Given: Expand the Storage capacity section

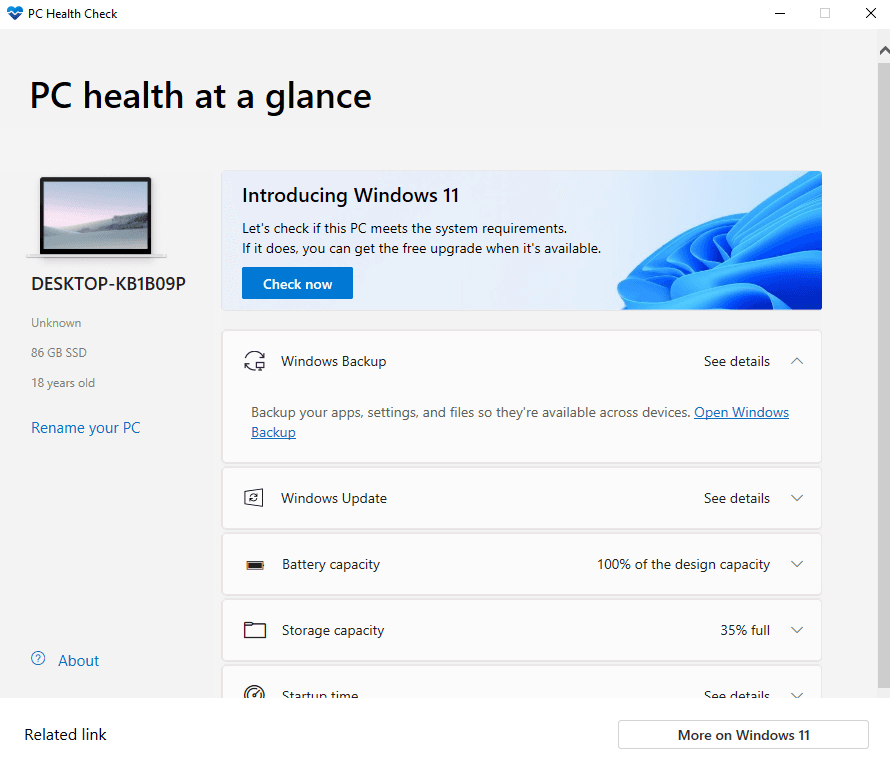Looking at the screenshot, I should click(797, 630).
